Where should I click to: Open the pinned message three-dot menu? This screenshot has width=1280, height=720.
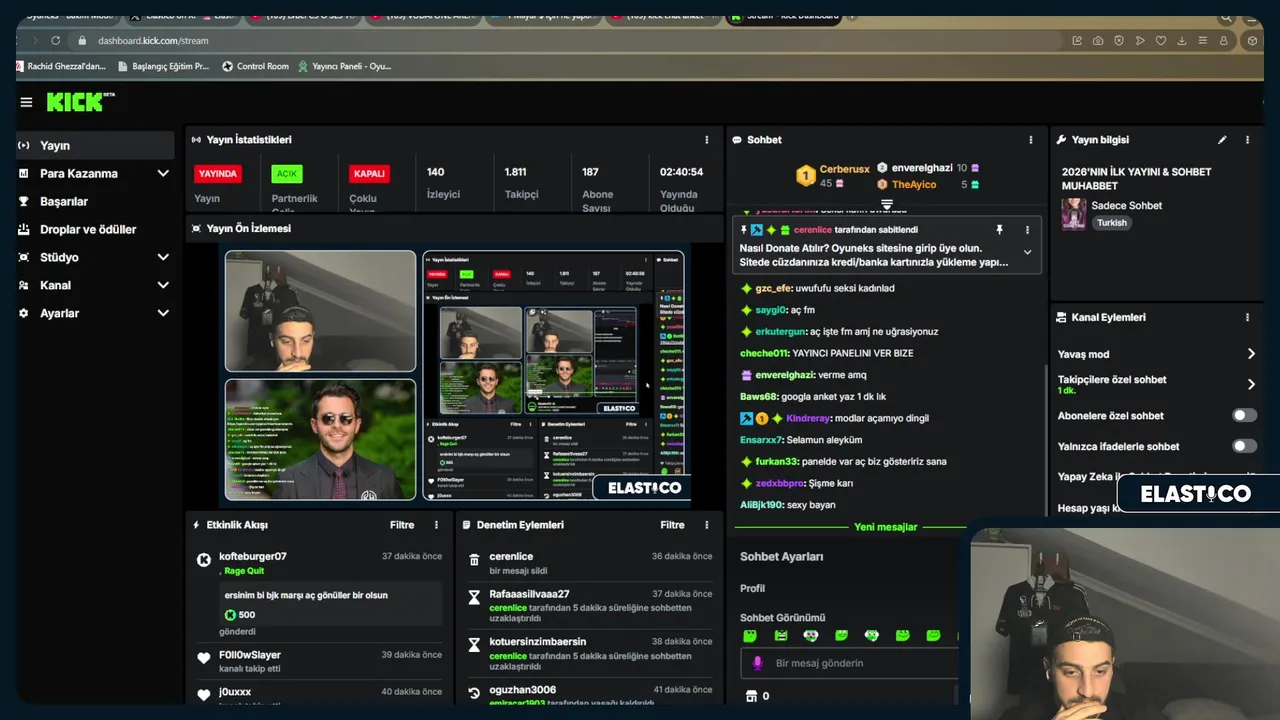1027,230
